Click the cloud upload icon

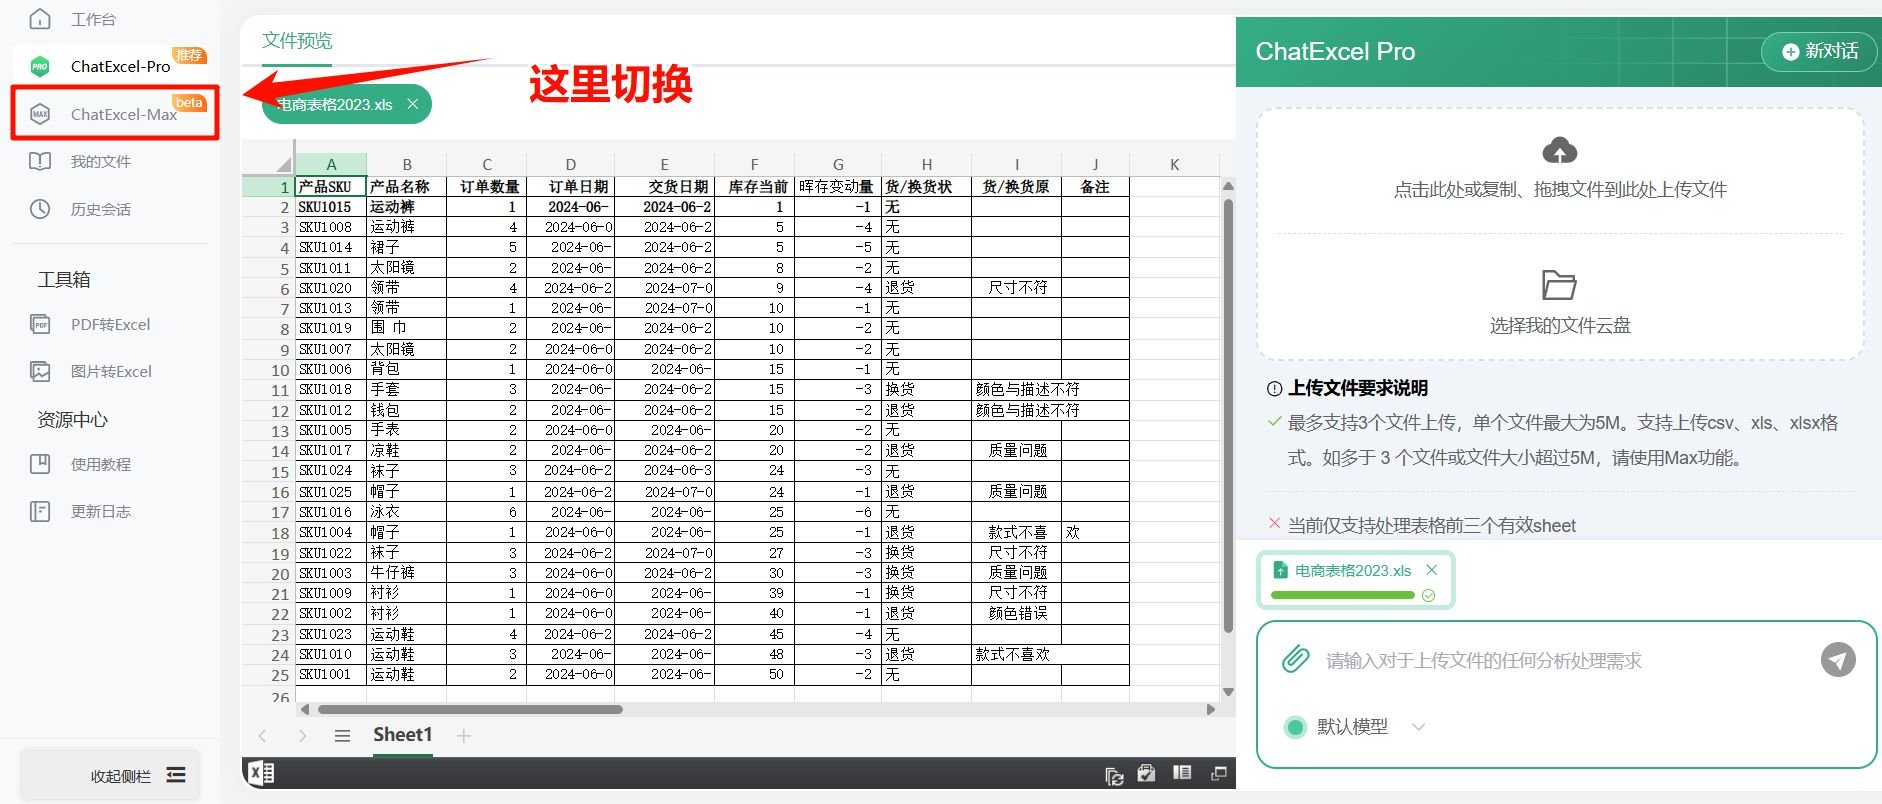coord(1559,151)
